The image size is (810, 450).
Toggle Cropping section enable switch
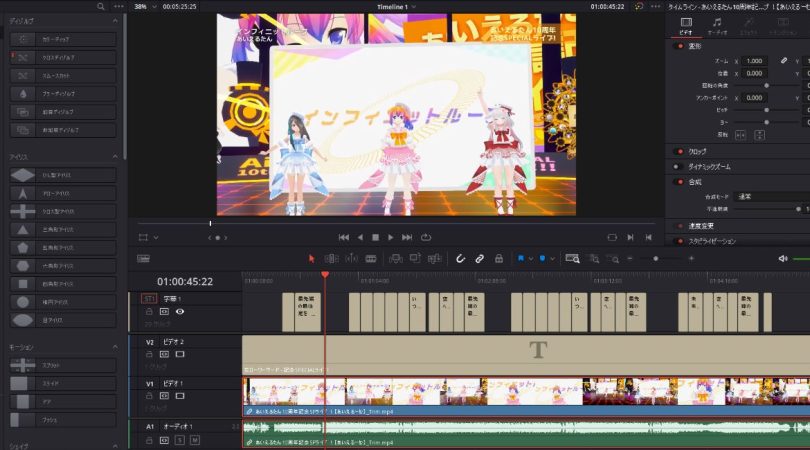pyautogui.click(x=679, y=151)
